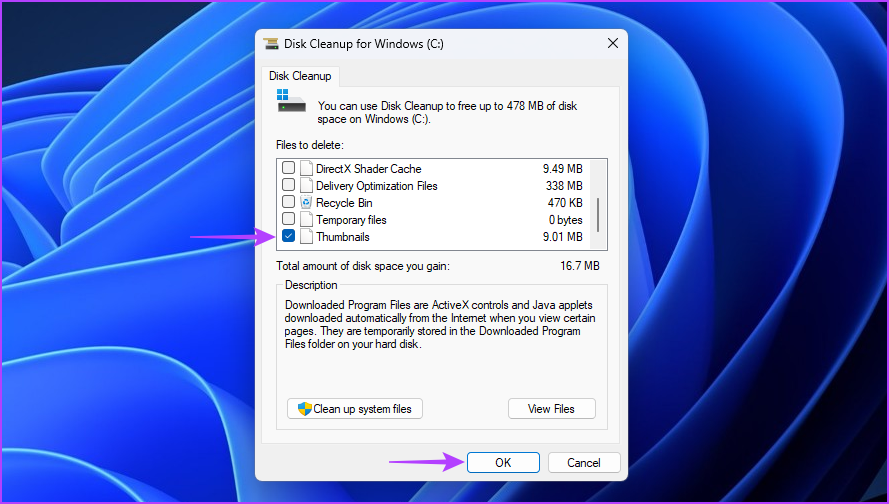Click the Disk Cleanup for Windows (C:) title

364,44
